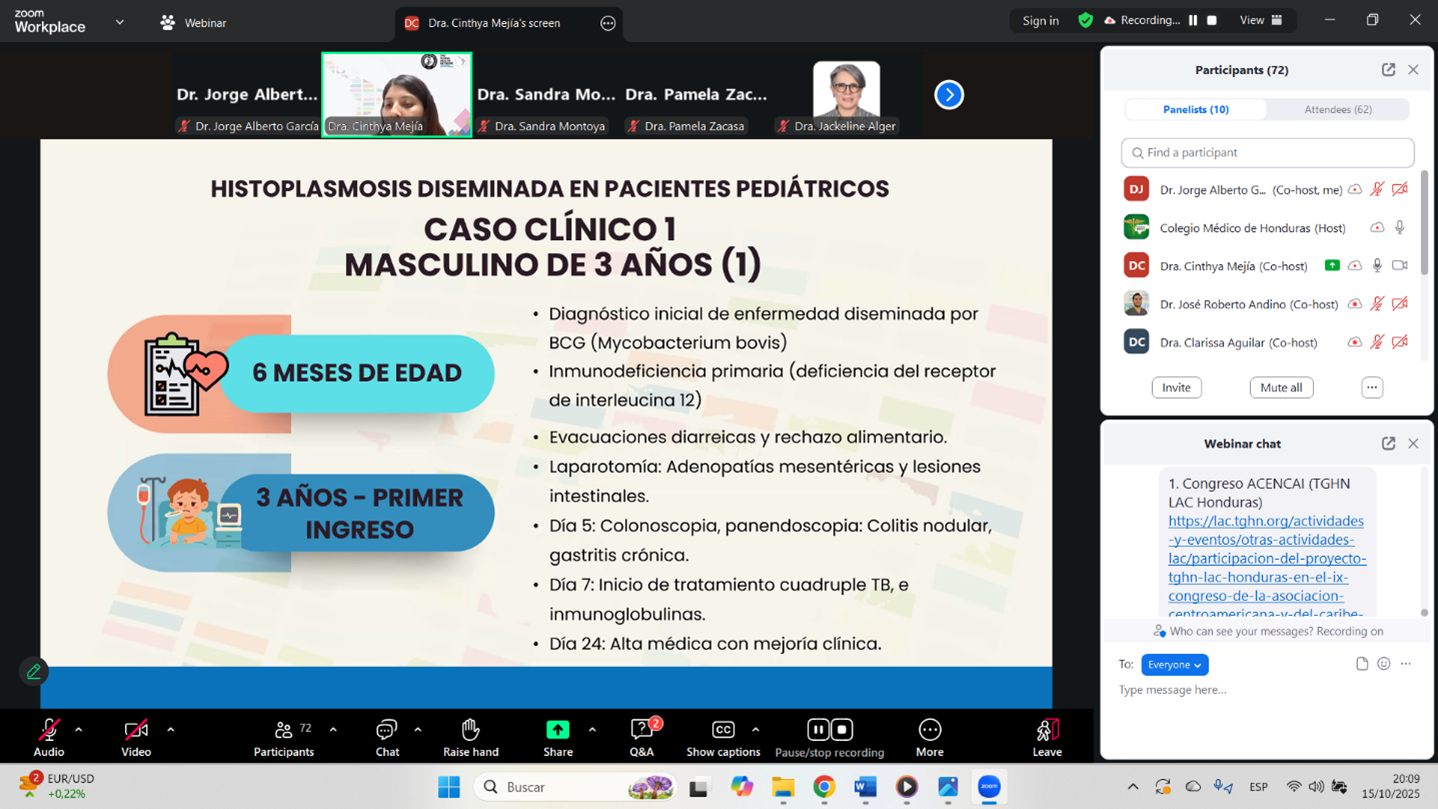This screenshot has height=809, width=1438.
Task: Pop out the Participants panel
Action: [x=1388, y=70]
